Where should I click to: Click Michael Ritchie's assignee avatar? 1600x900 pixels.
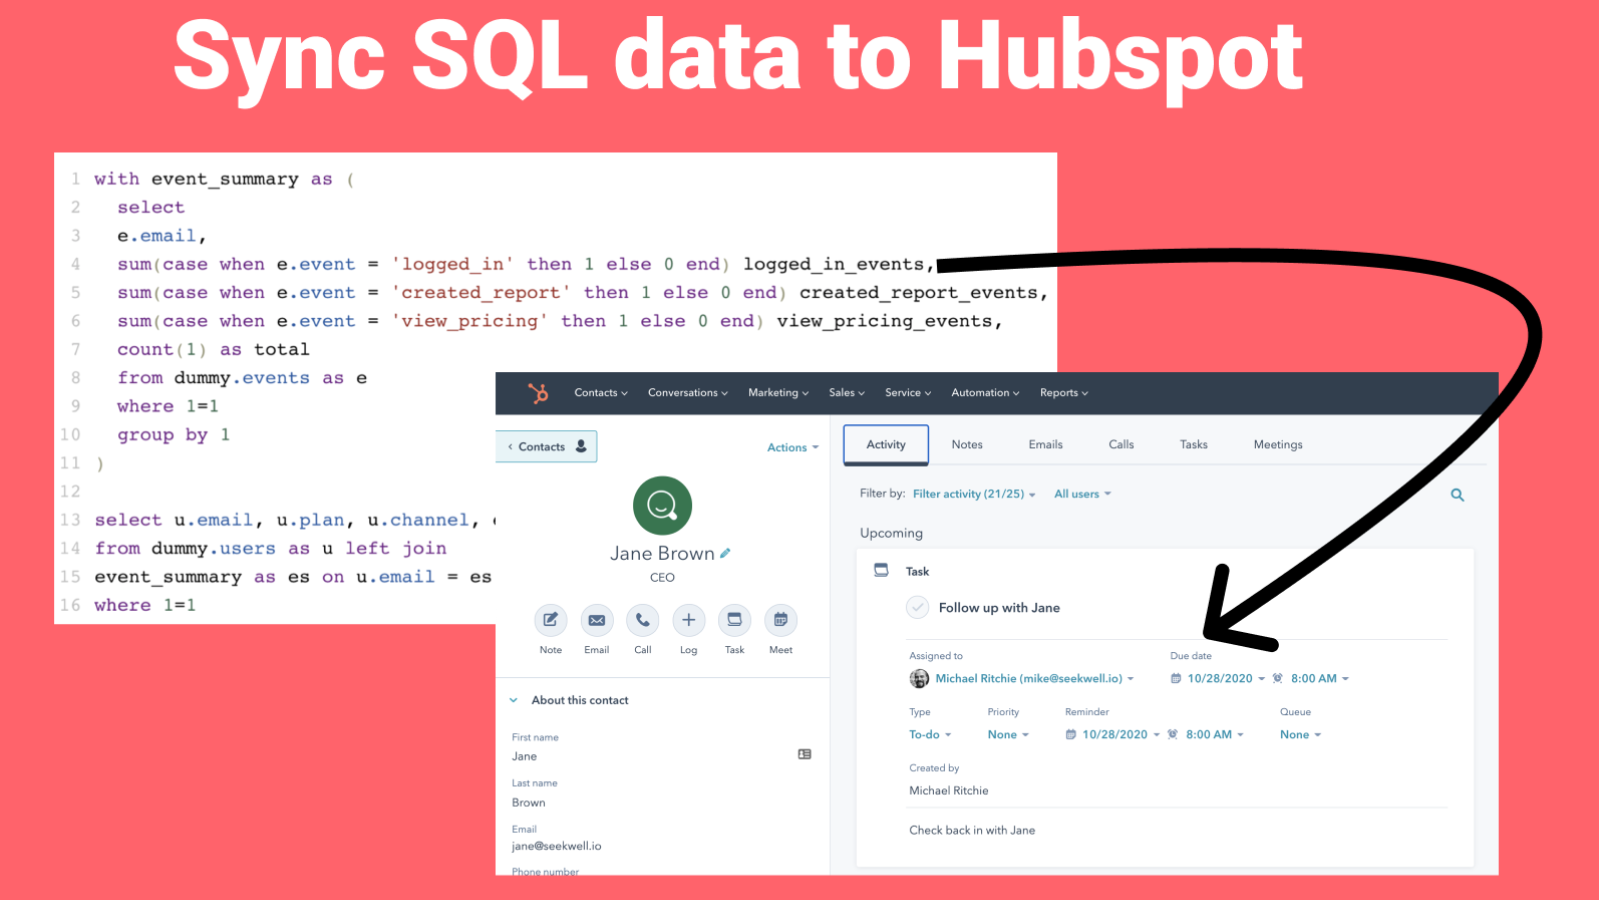(x=919, y=679)
